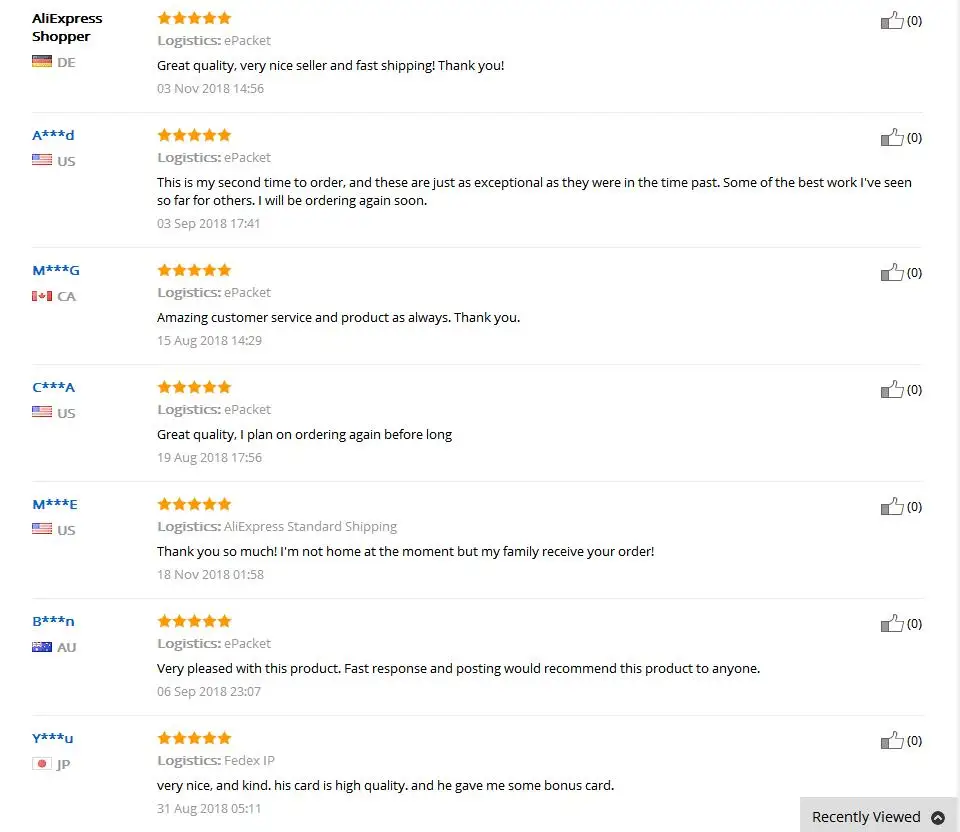The image size is (960, 832).
Task: Like M***E's review with thumbs-up
Action: click(x=892, y=506)
